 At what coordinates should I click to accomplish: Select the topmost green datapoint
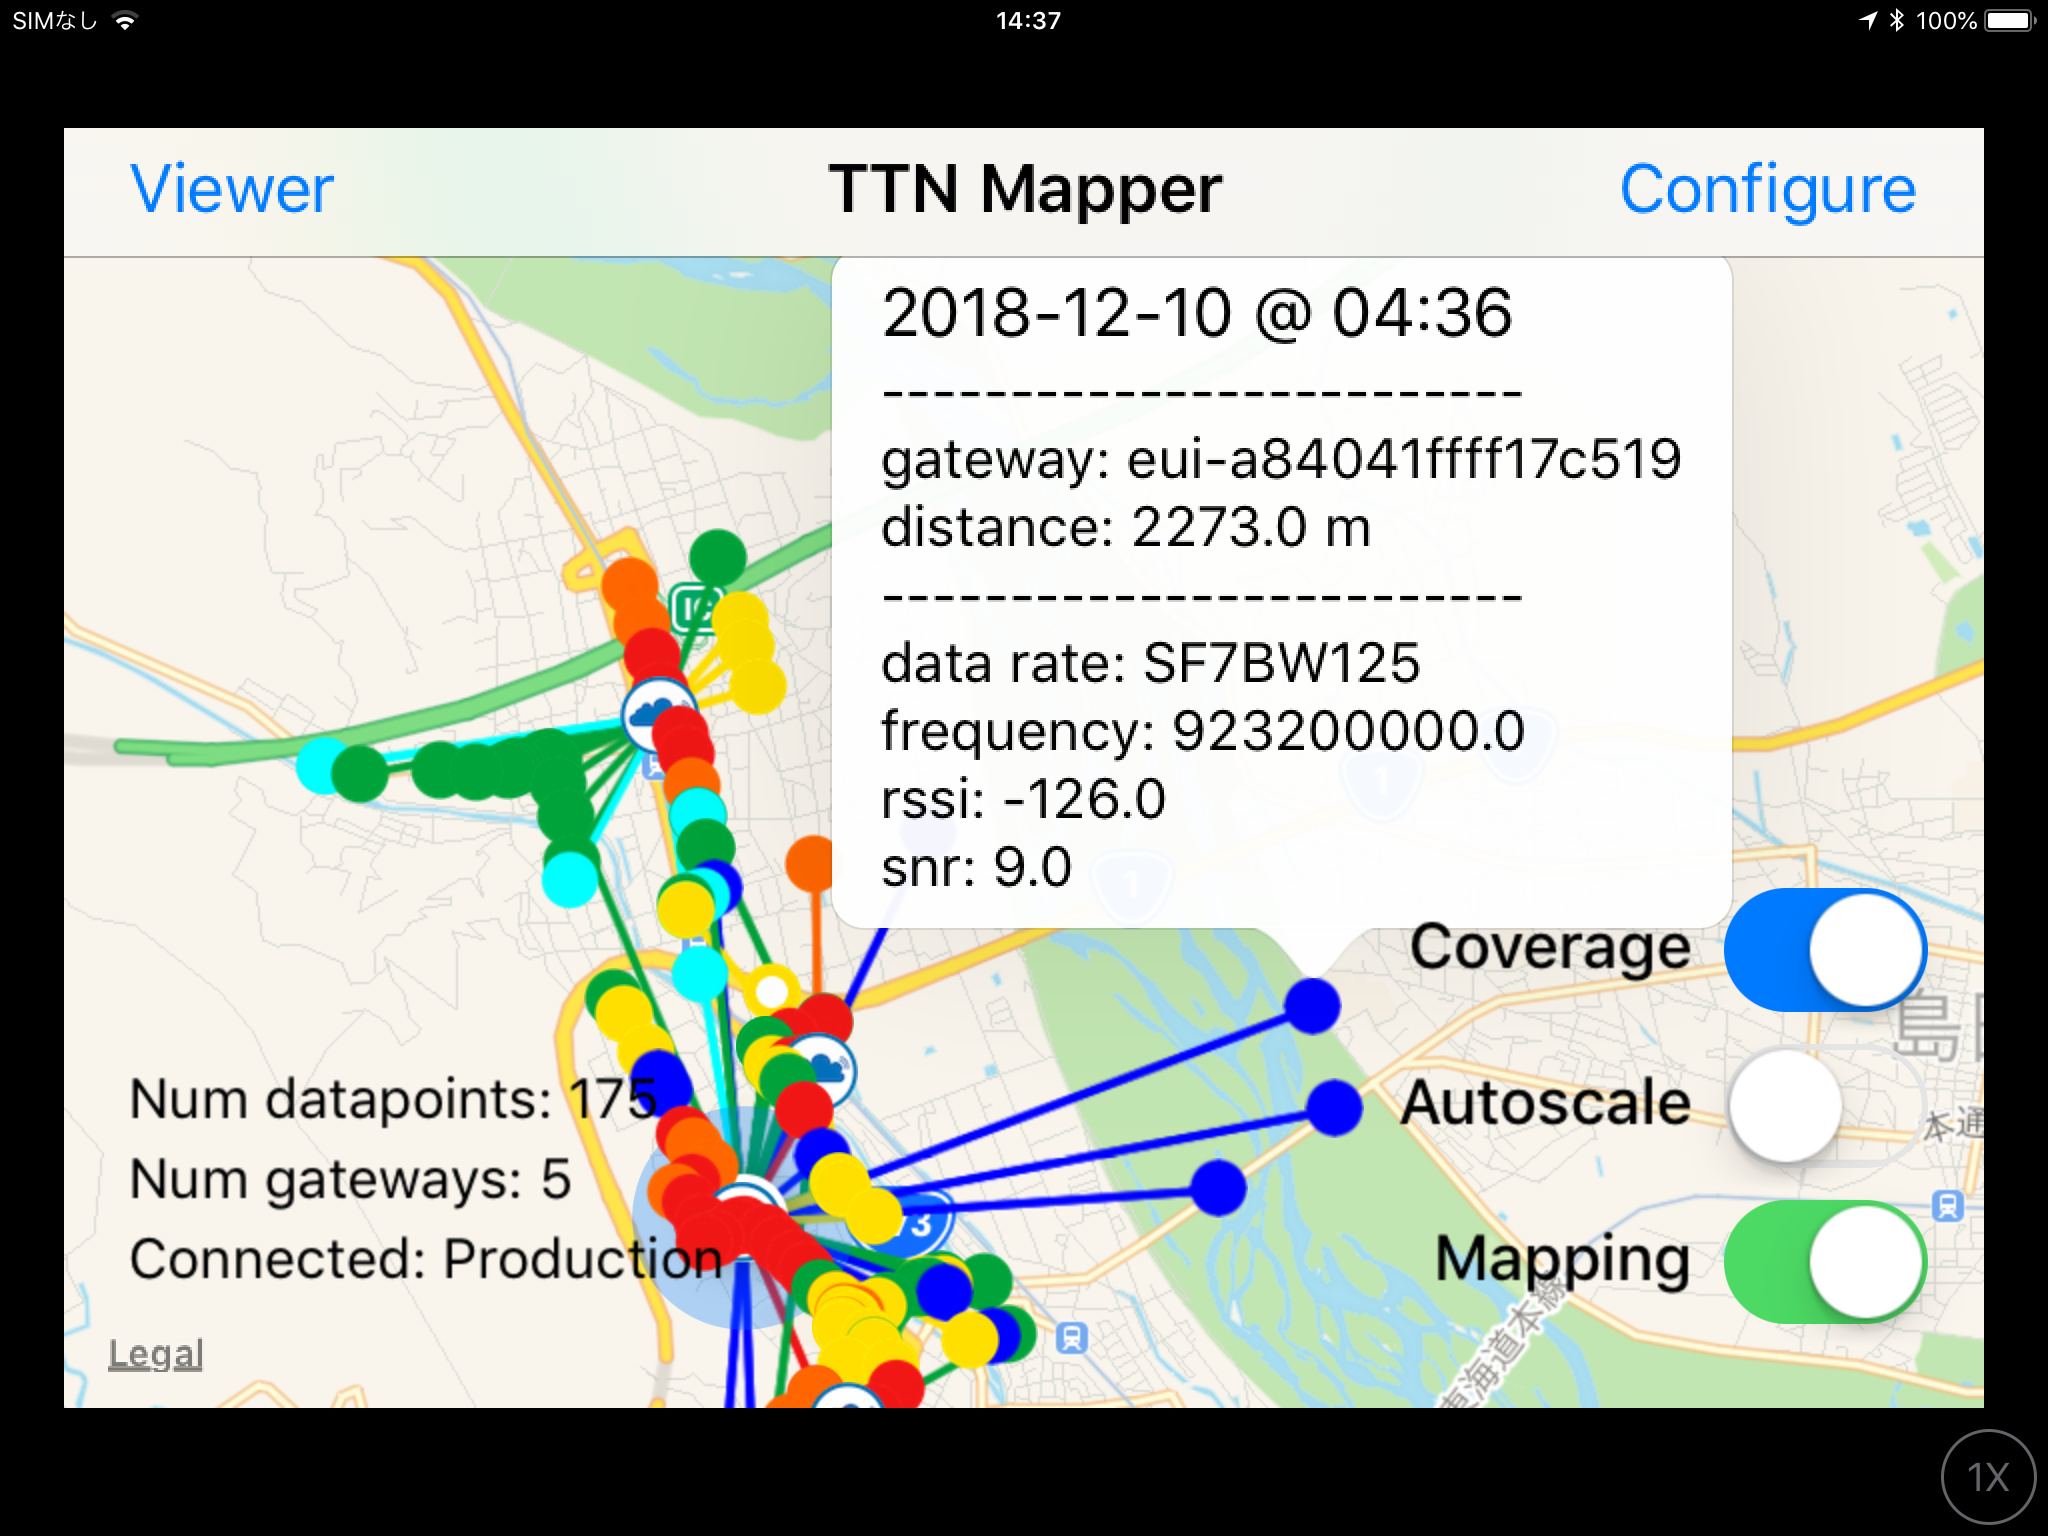click(718, 557)
